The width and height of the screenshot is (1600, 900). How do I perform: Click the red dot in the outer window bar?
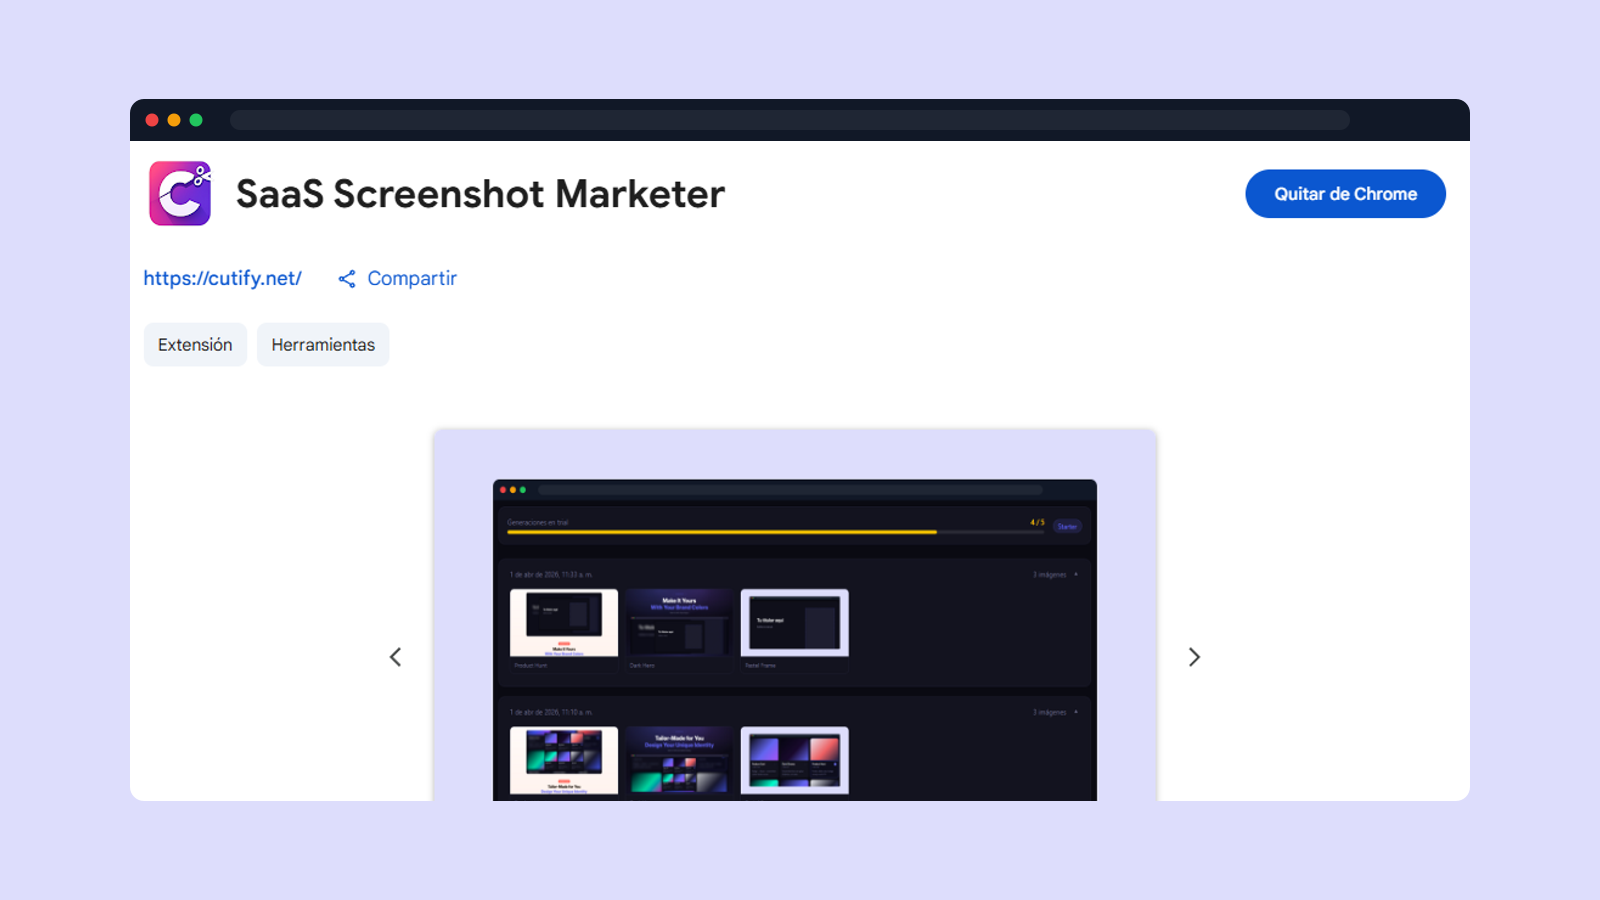(x=152, y=120)
